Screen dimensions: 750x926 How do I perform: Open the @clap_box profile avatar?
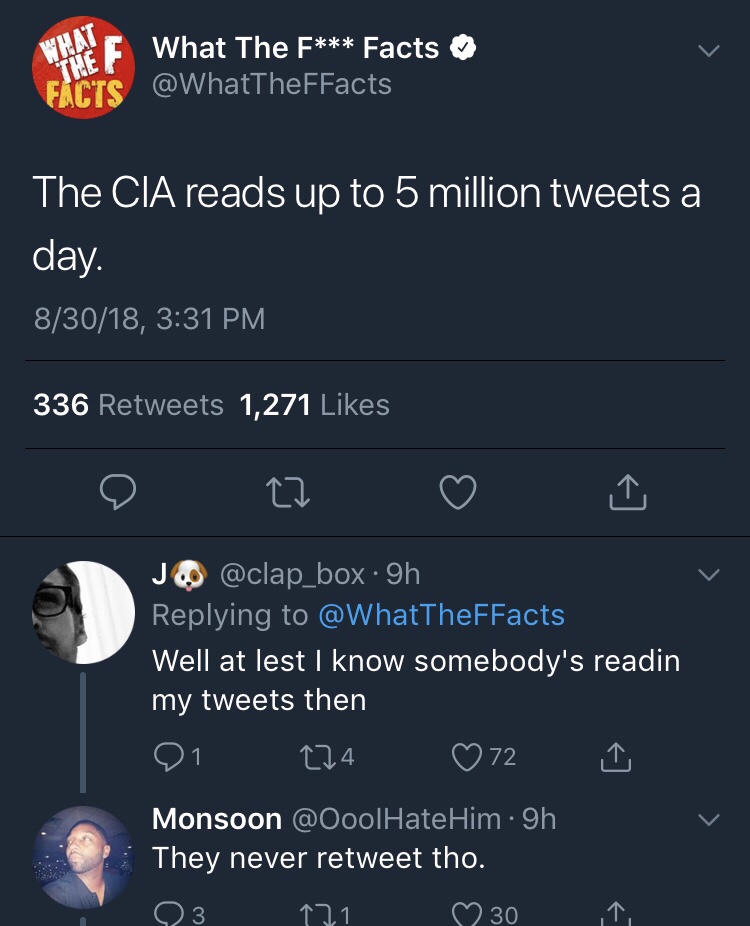(x=84, y=612)
